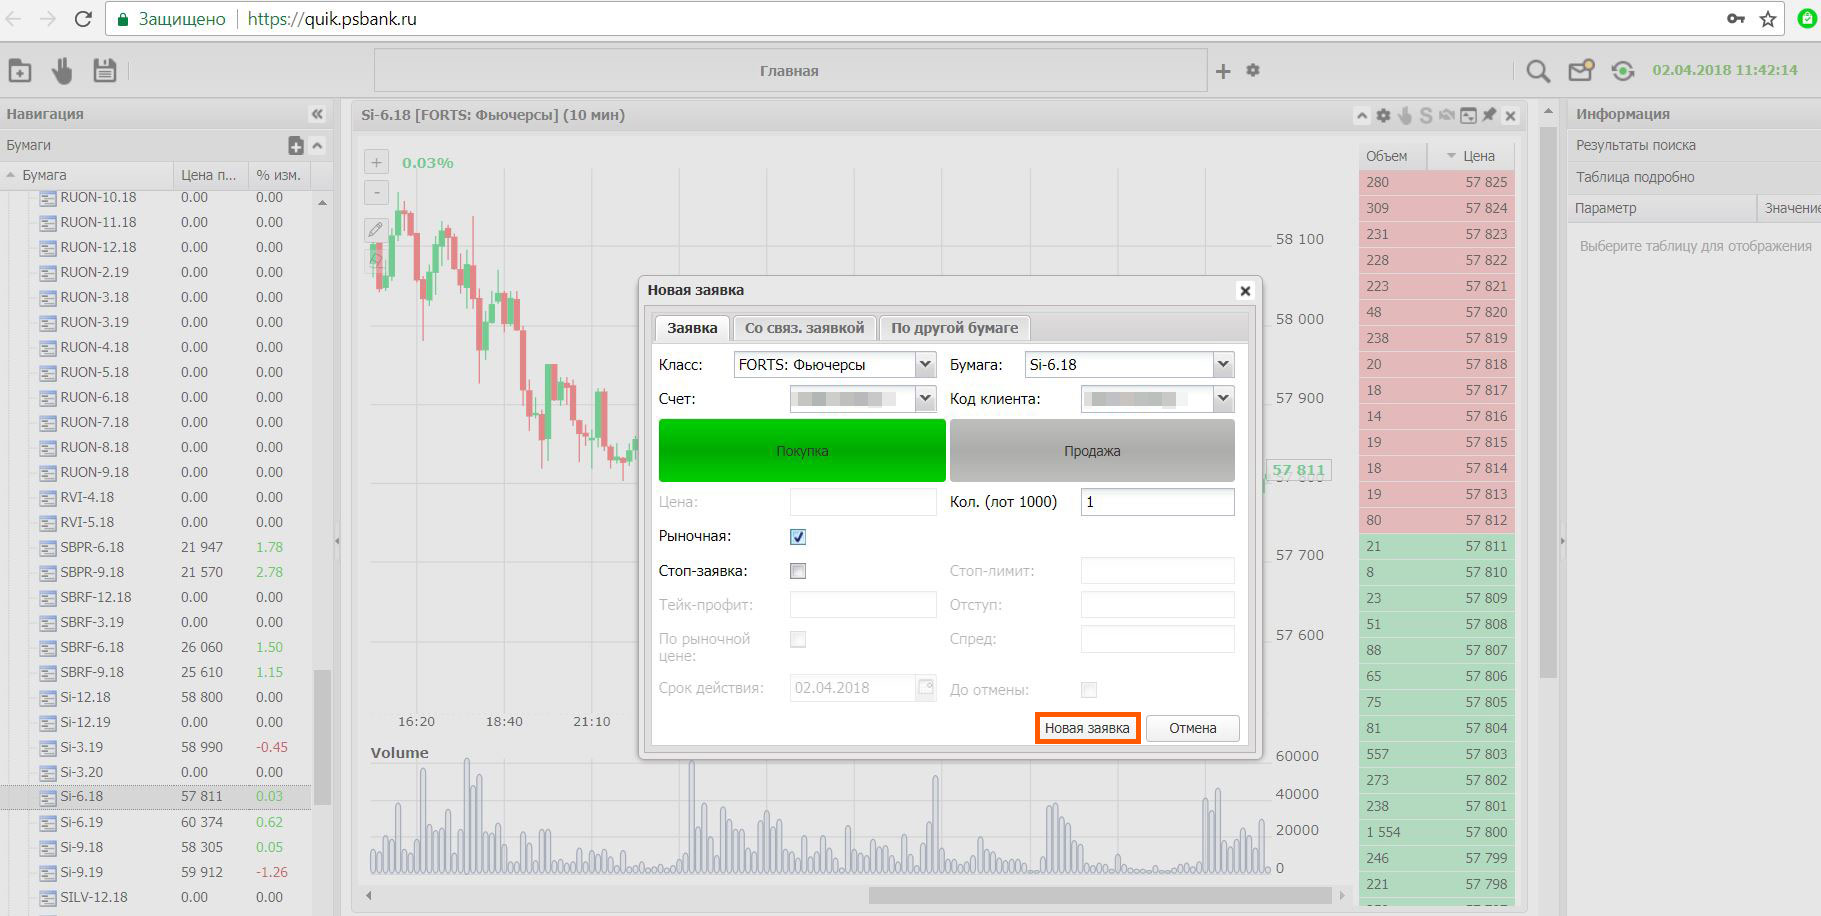Sort by the Бумага column header
The height and width of the screenshot is (916, 1821).
click(x=87, y=175)
